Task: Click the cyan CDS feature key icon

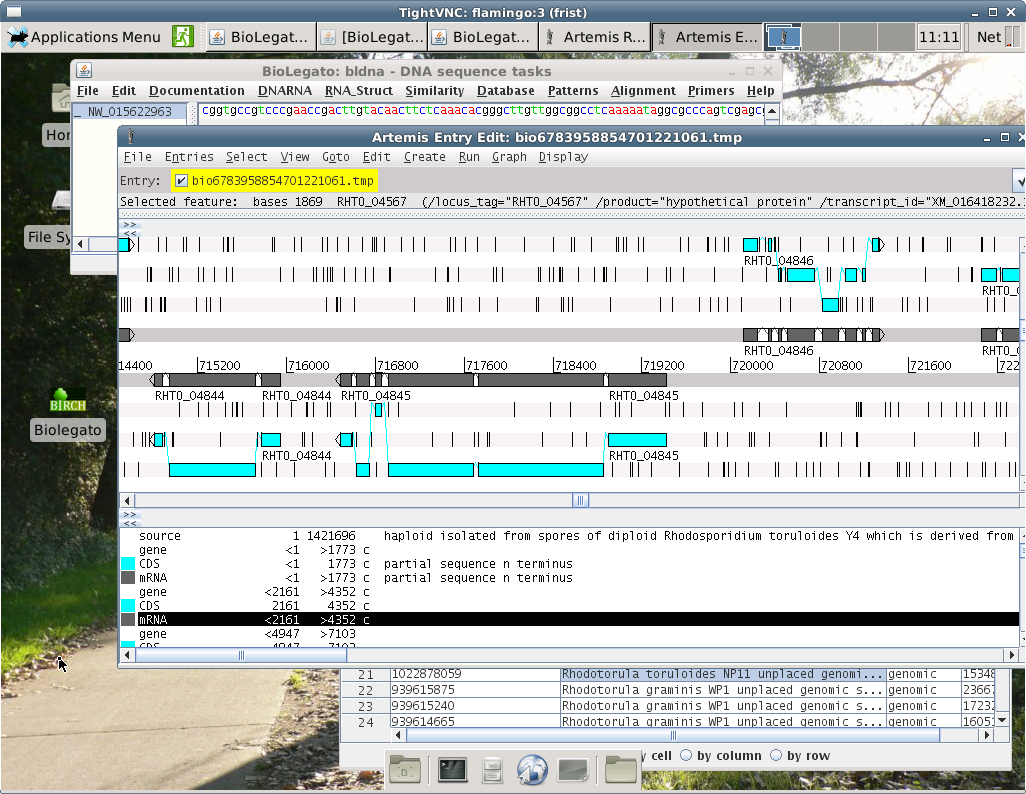Action: click(128, 564)
